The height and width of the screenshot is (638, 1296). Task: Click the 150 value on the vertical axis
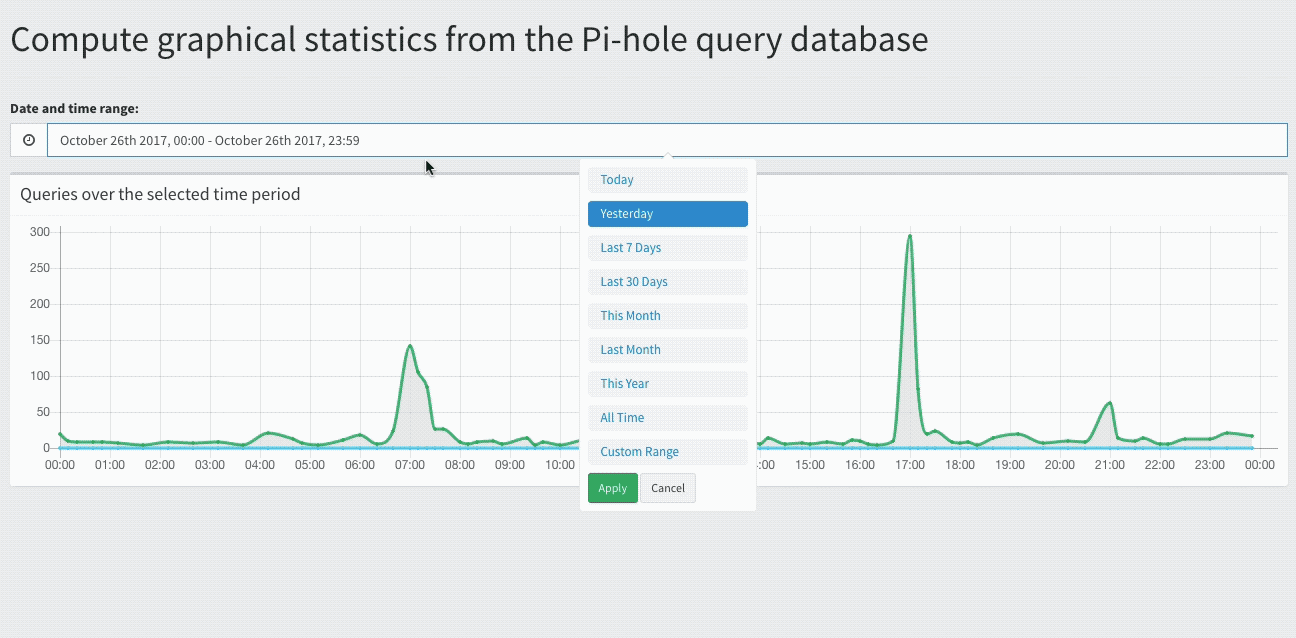pos(40,340)
